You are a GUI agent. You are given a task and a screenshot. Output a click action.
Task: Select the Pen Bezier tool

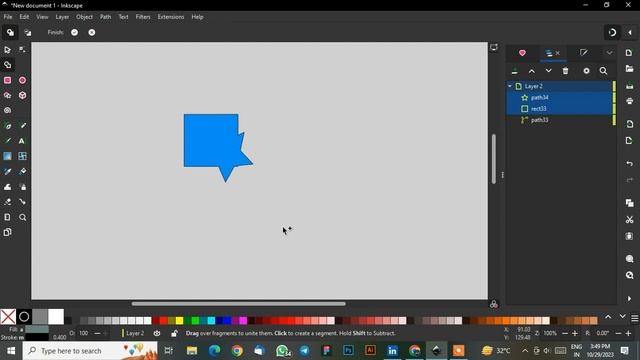[x=7, y=126]
